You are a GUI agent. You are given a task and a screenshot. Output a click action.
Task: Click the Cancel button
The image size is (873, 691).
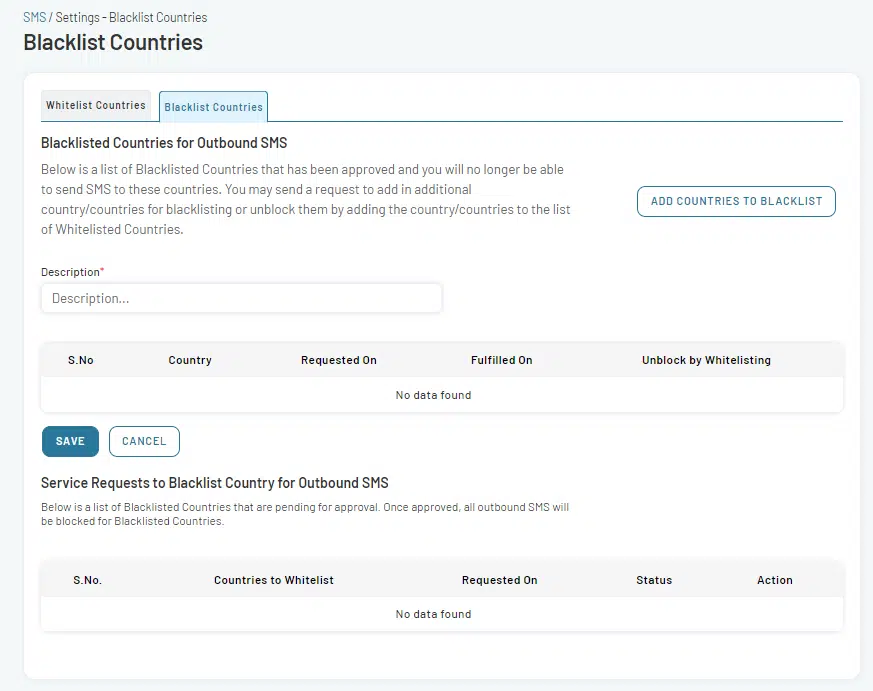144,441
